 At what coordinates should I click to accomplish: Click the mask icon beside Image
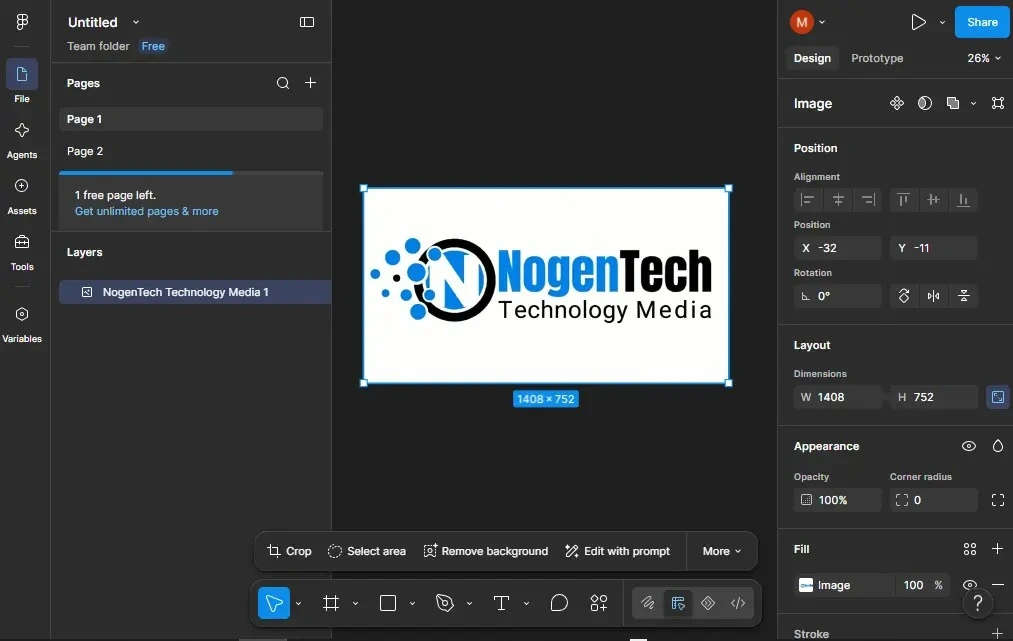[x=925, y=103]
